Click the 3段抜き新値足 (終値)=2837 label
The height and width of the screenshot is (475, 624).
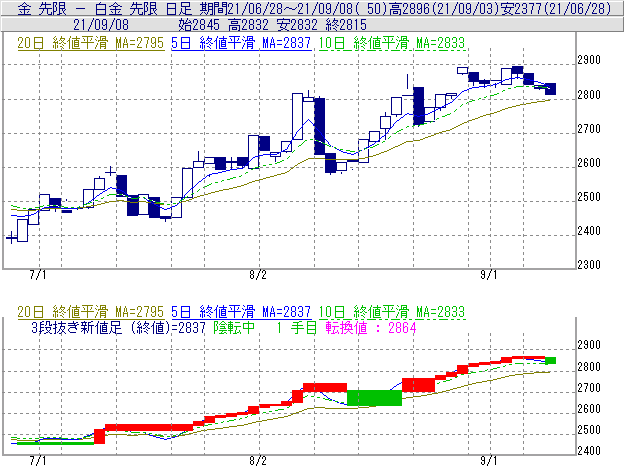coord(118,328)
